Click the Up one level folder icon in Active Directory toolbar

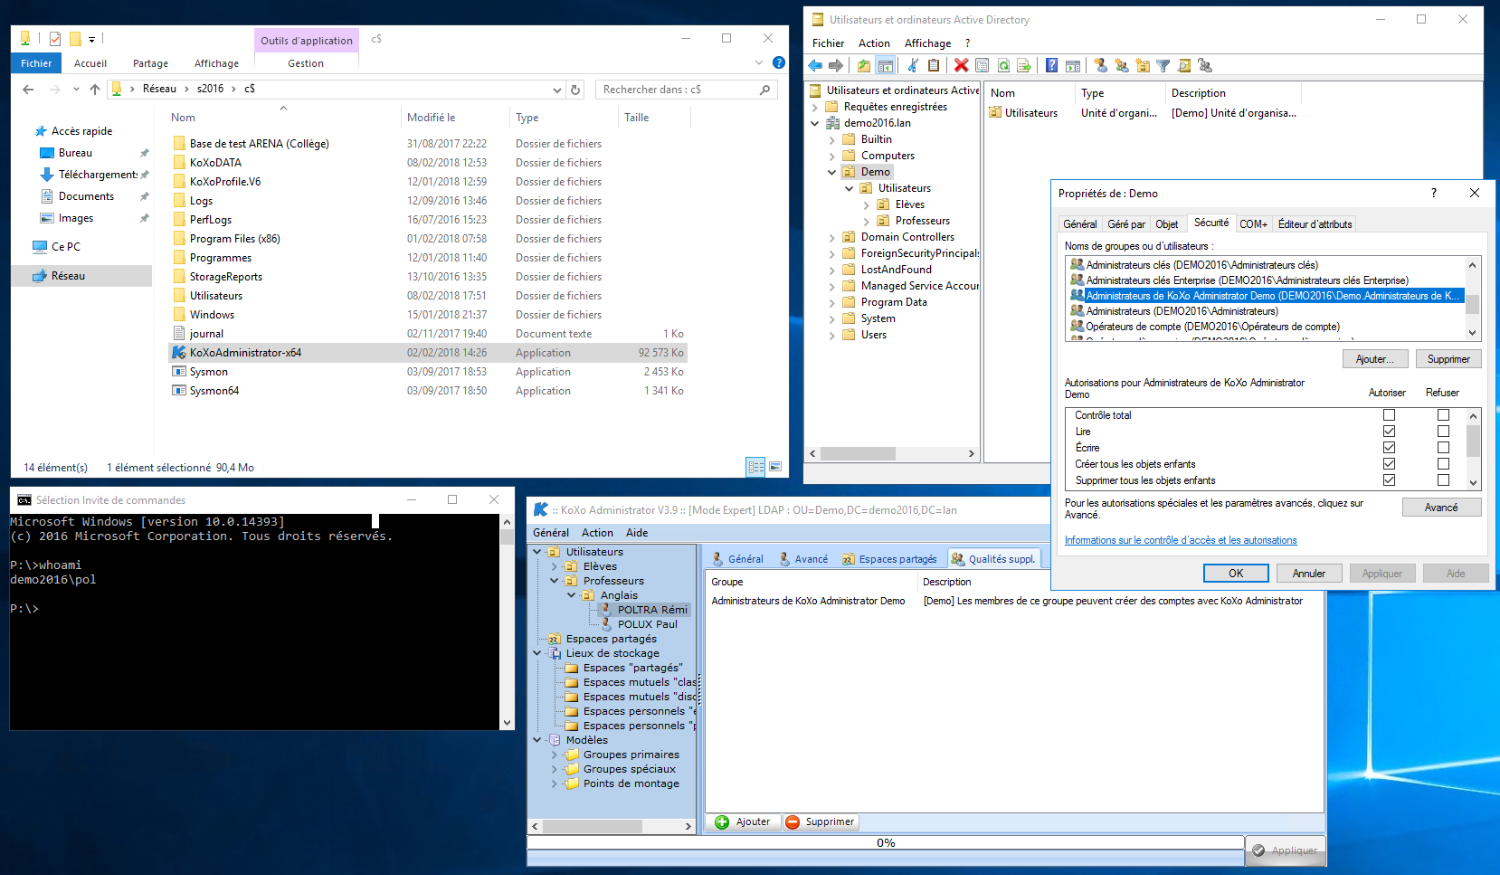pyautogui.click(x=864, y=66)
